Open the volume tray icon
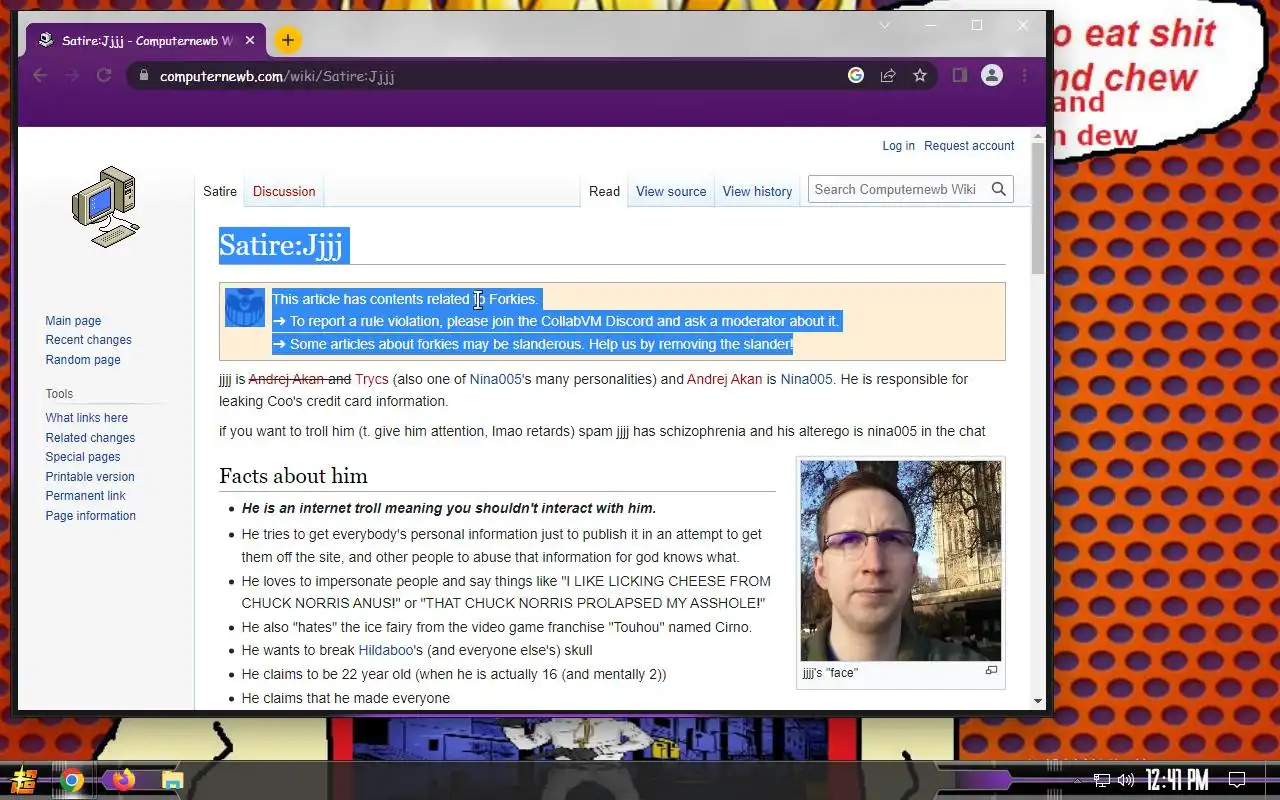This screenshot has width=1280, height=800. pos(1126,780)
